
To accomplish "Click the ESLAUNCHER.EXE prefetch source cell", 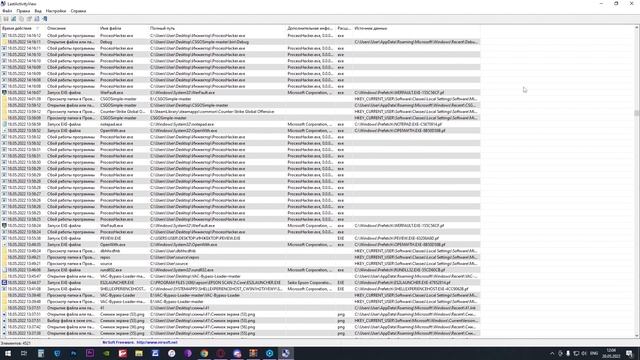I will [x=402, y=282].
